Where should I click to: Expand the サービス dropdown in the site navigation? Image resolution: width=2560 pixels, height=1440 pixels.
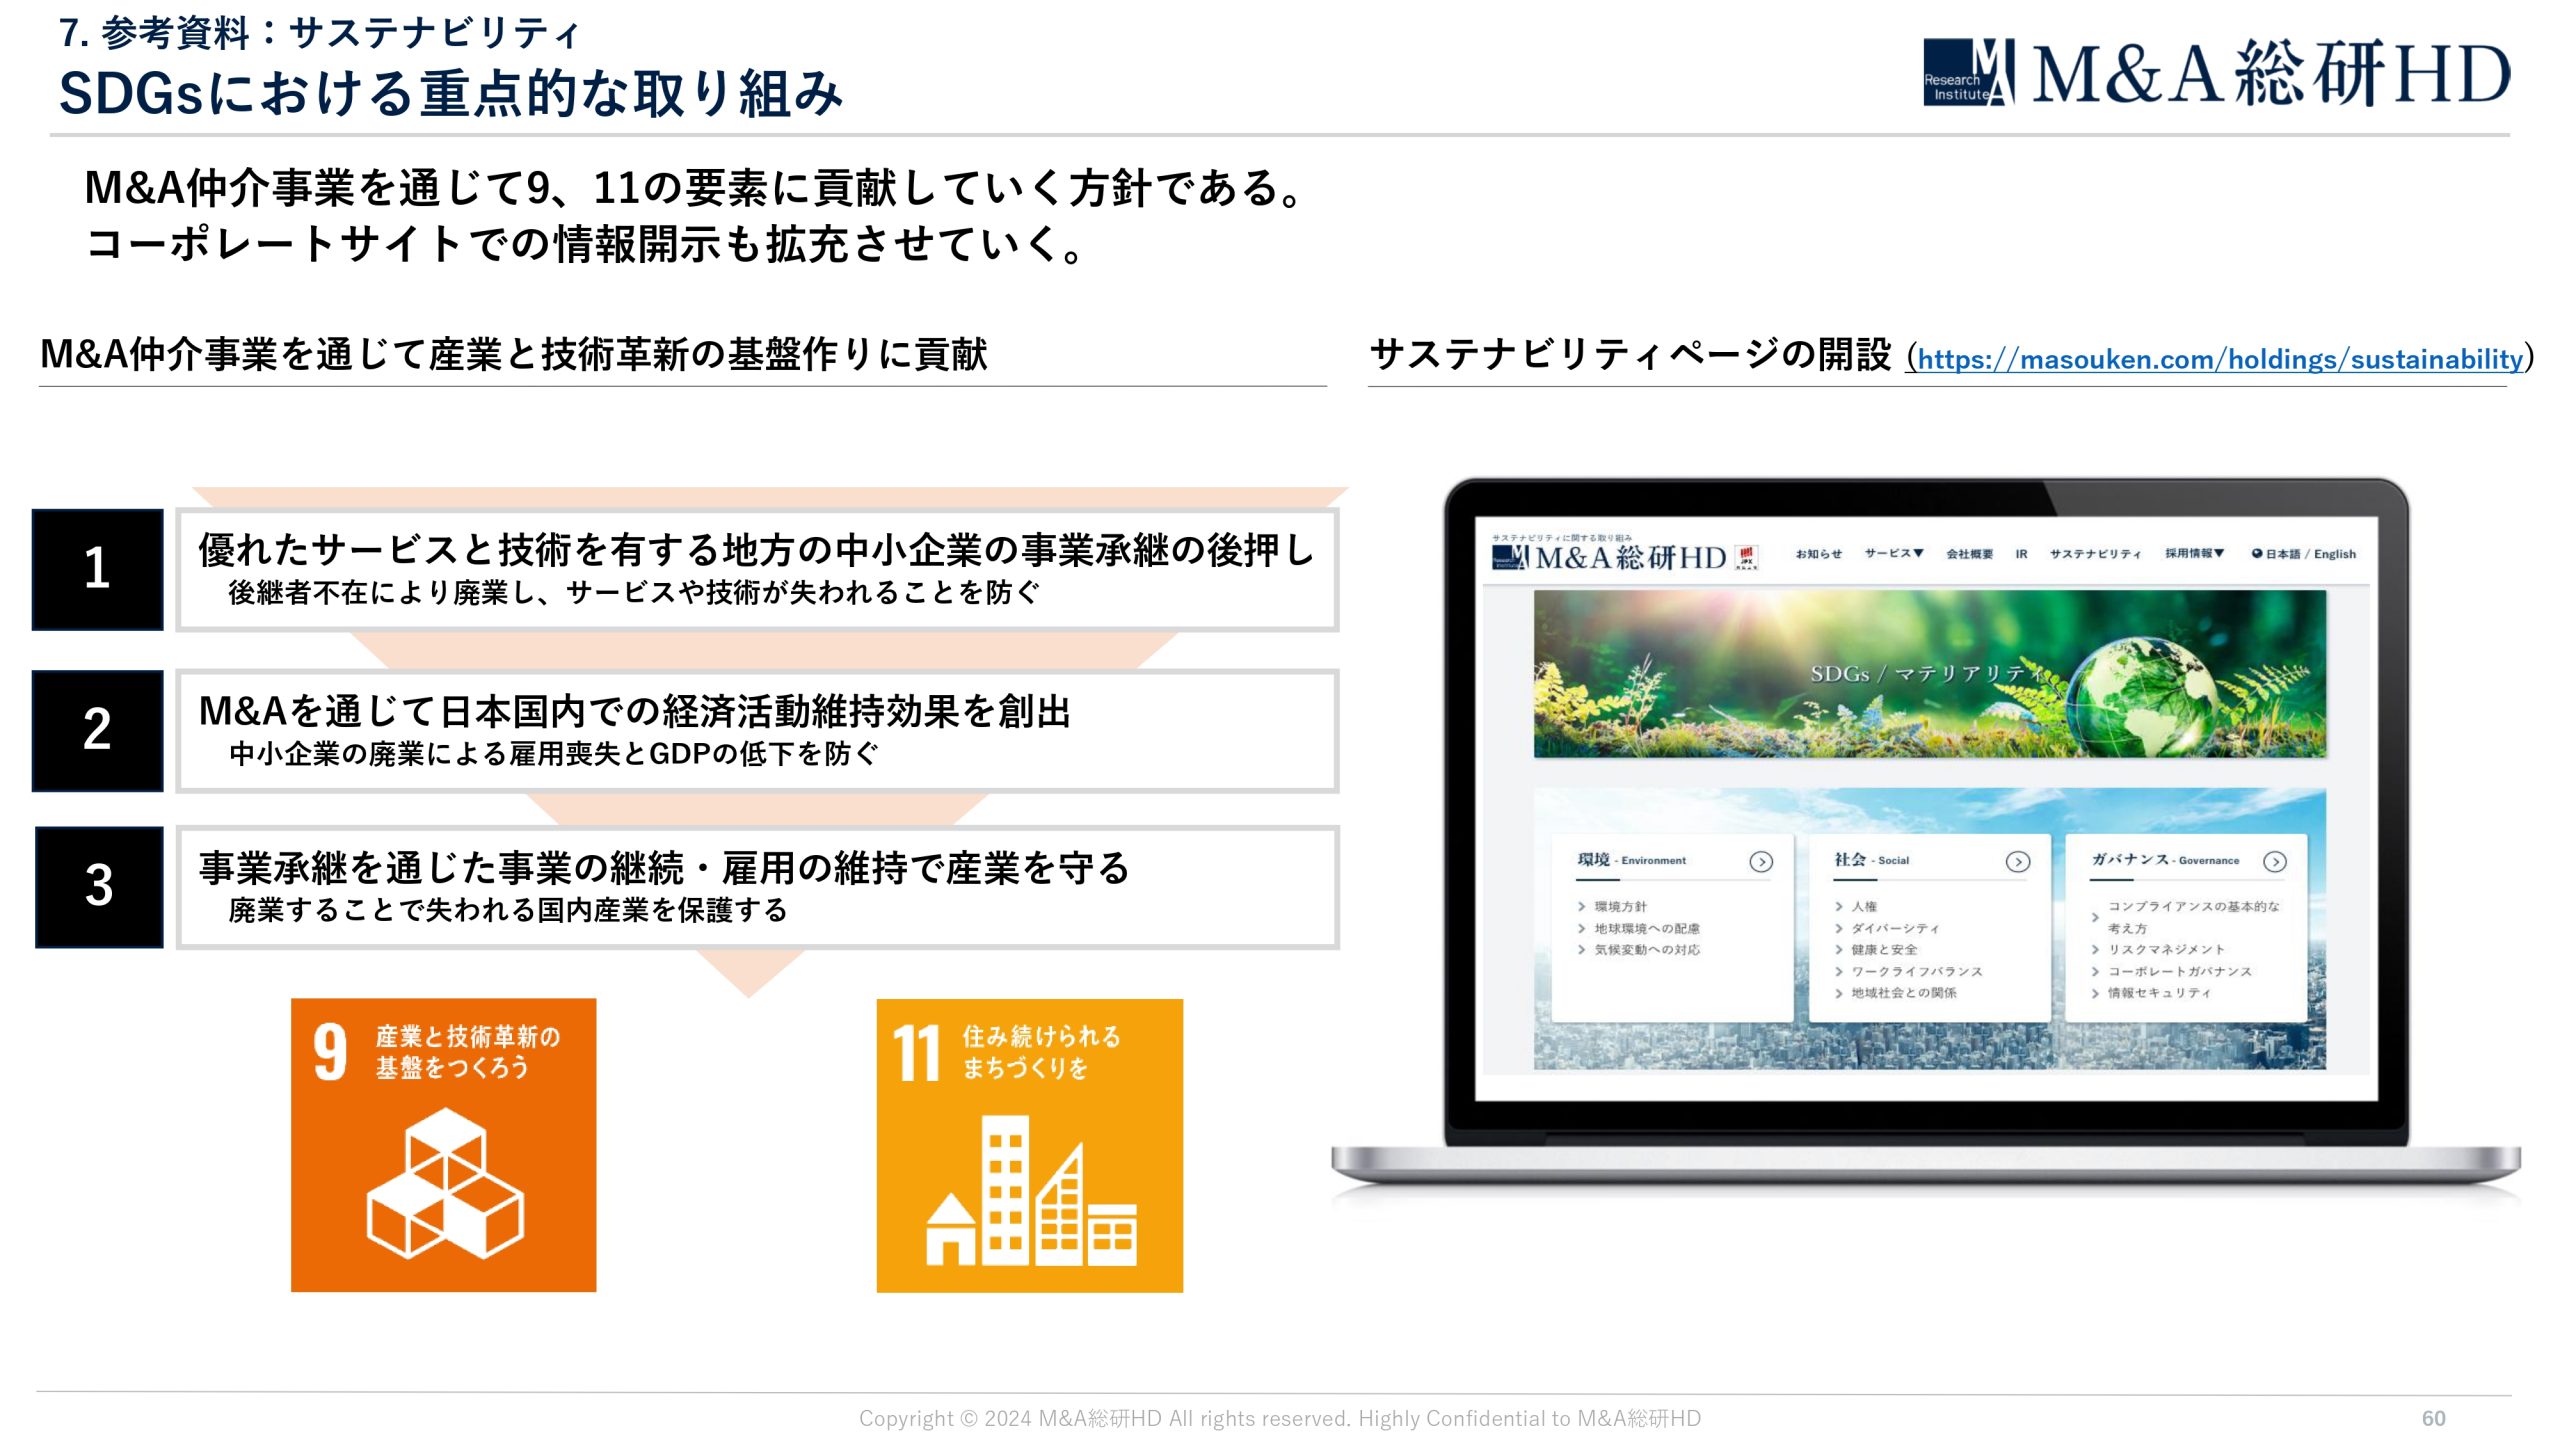pyautogui.click(x=1893, y=554)
